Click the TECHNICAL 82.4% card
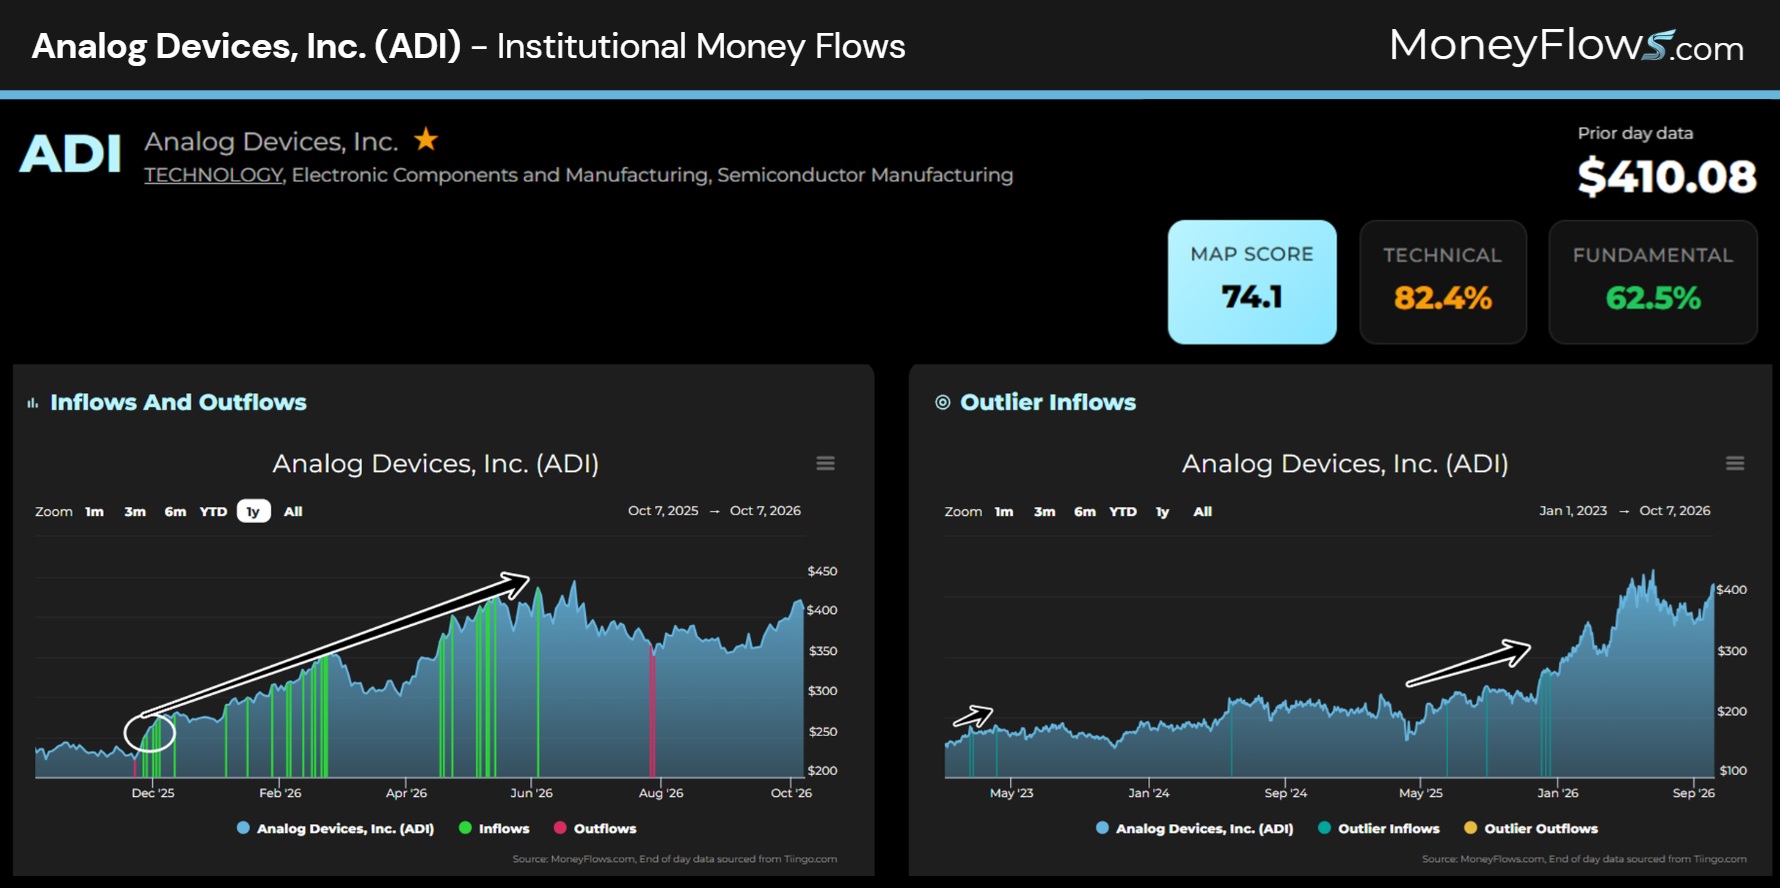The height and width of the screenshot is (888, 1780). (x=1443, y=282)
